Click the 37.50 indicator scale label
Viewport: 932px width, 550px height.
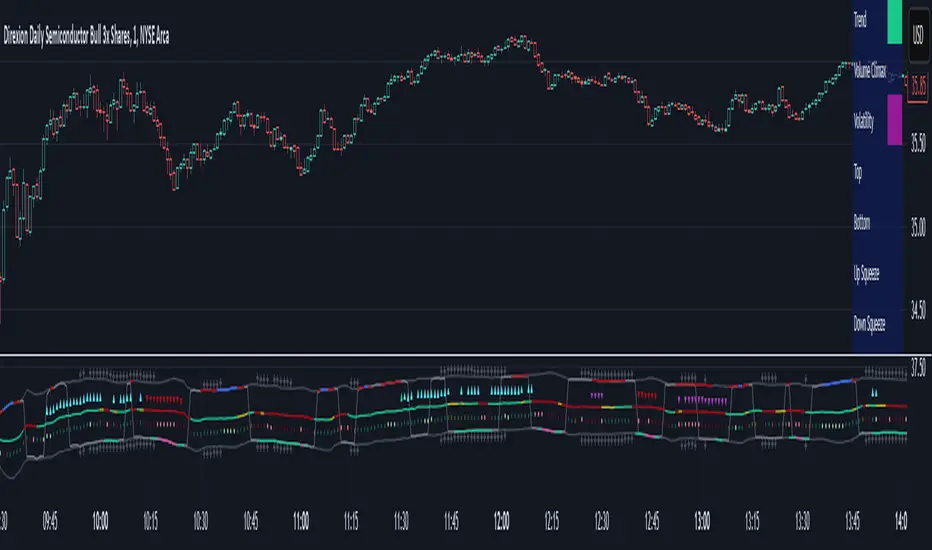click(918, 368)
